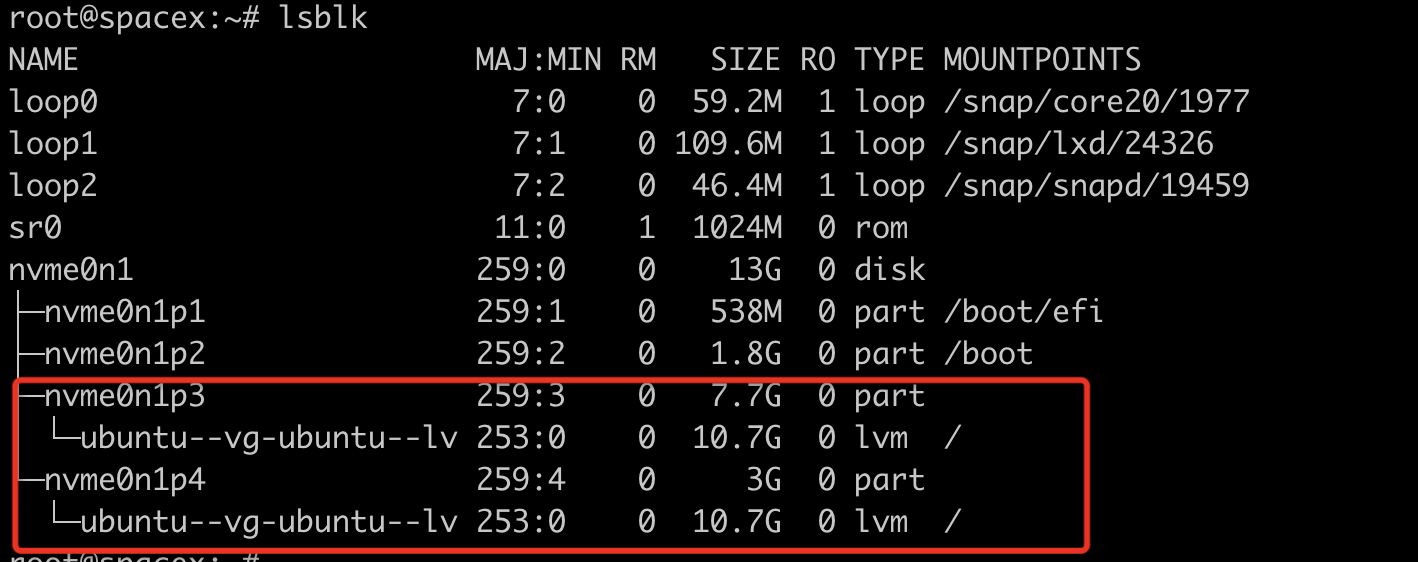Click the 10.7G size under nvme0n1p4
The height and width of the screenshot is (562, 1418).
tap(736, 522)
